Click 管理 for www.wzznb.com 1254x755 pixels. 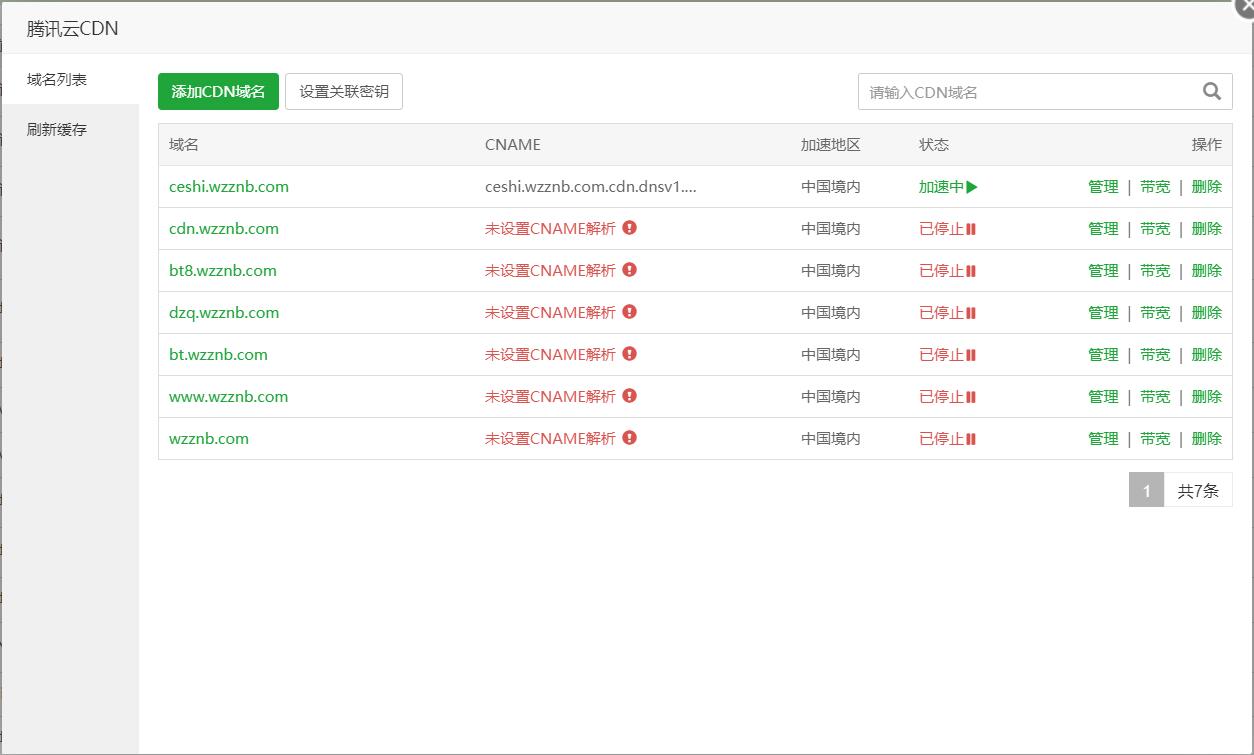point(1103,397)
